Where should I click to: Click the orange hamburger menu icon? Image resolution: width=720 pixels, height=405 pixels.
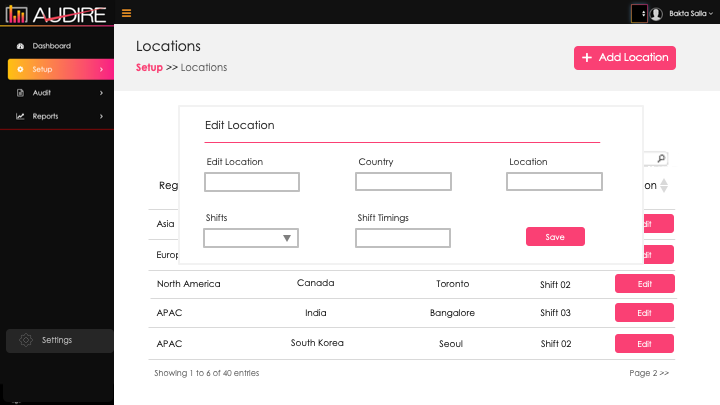pyautogui.click(x=126, y=13)
